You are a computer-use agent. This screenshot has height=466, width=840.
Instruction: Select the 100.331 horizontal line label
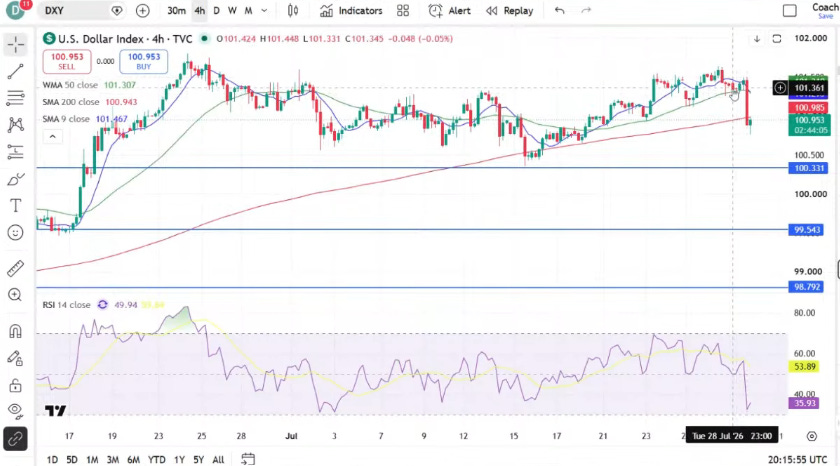(808, 168)
